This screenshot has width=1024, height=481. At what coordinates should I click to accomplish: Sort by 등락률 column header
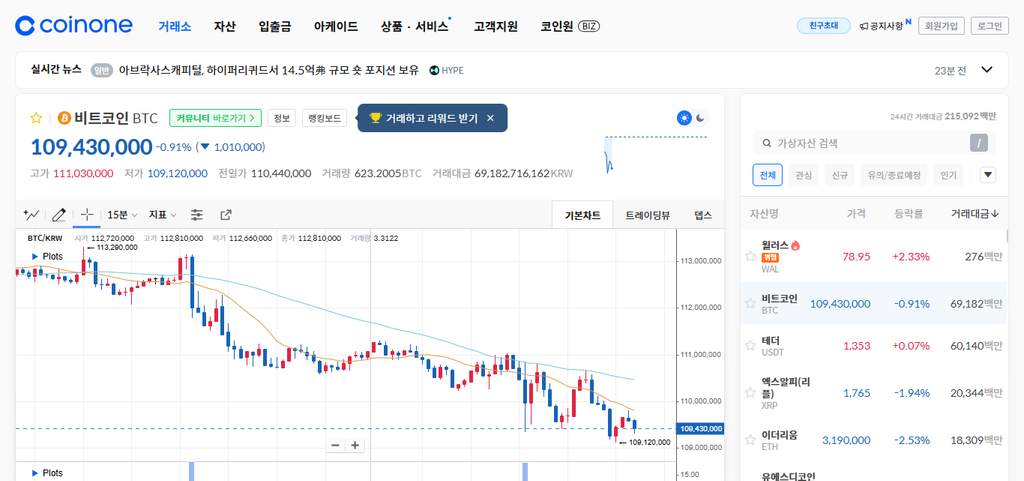pos(909,213)
